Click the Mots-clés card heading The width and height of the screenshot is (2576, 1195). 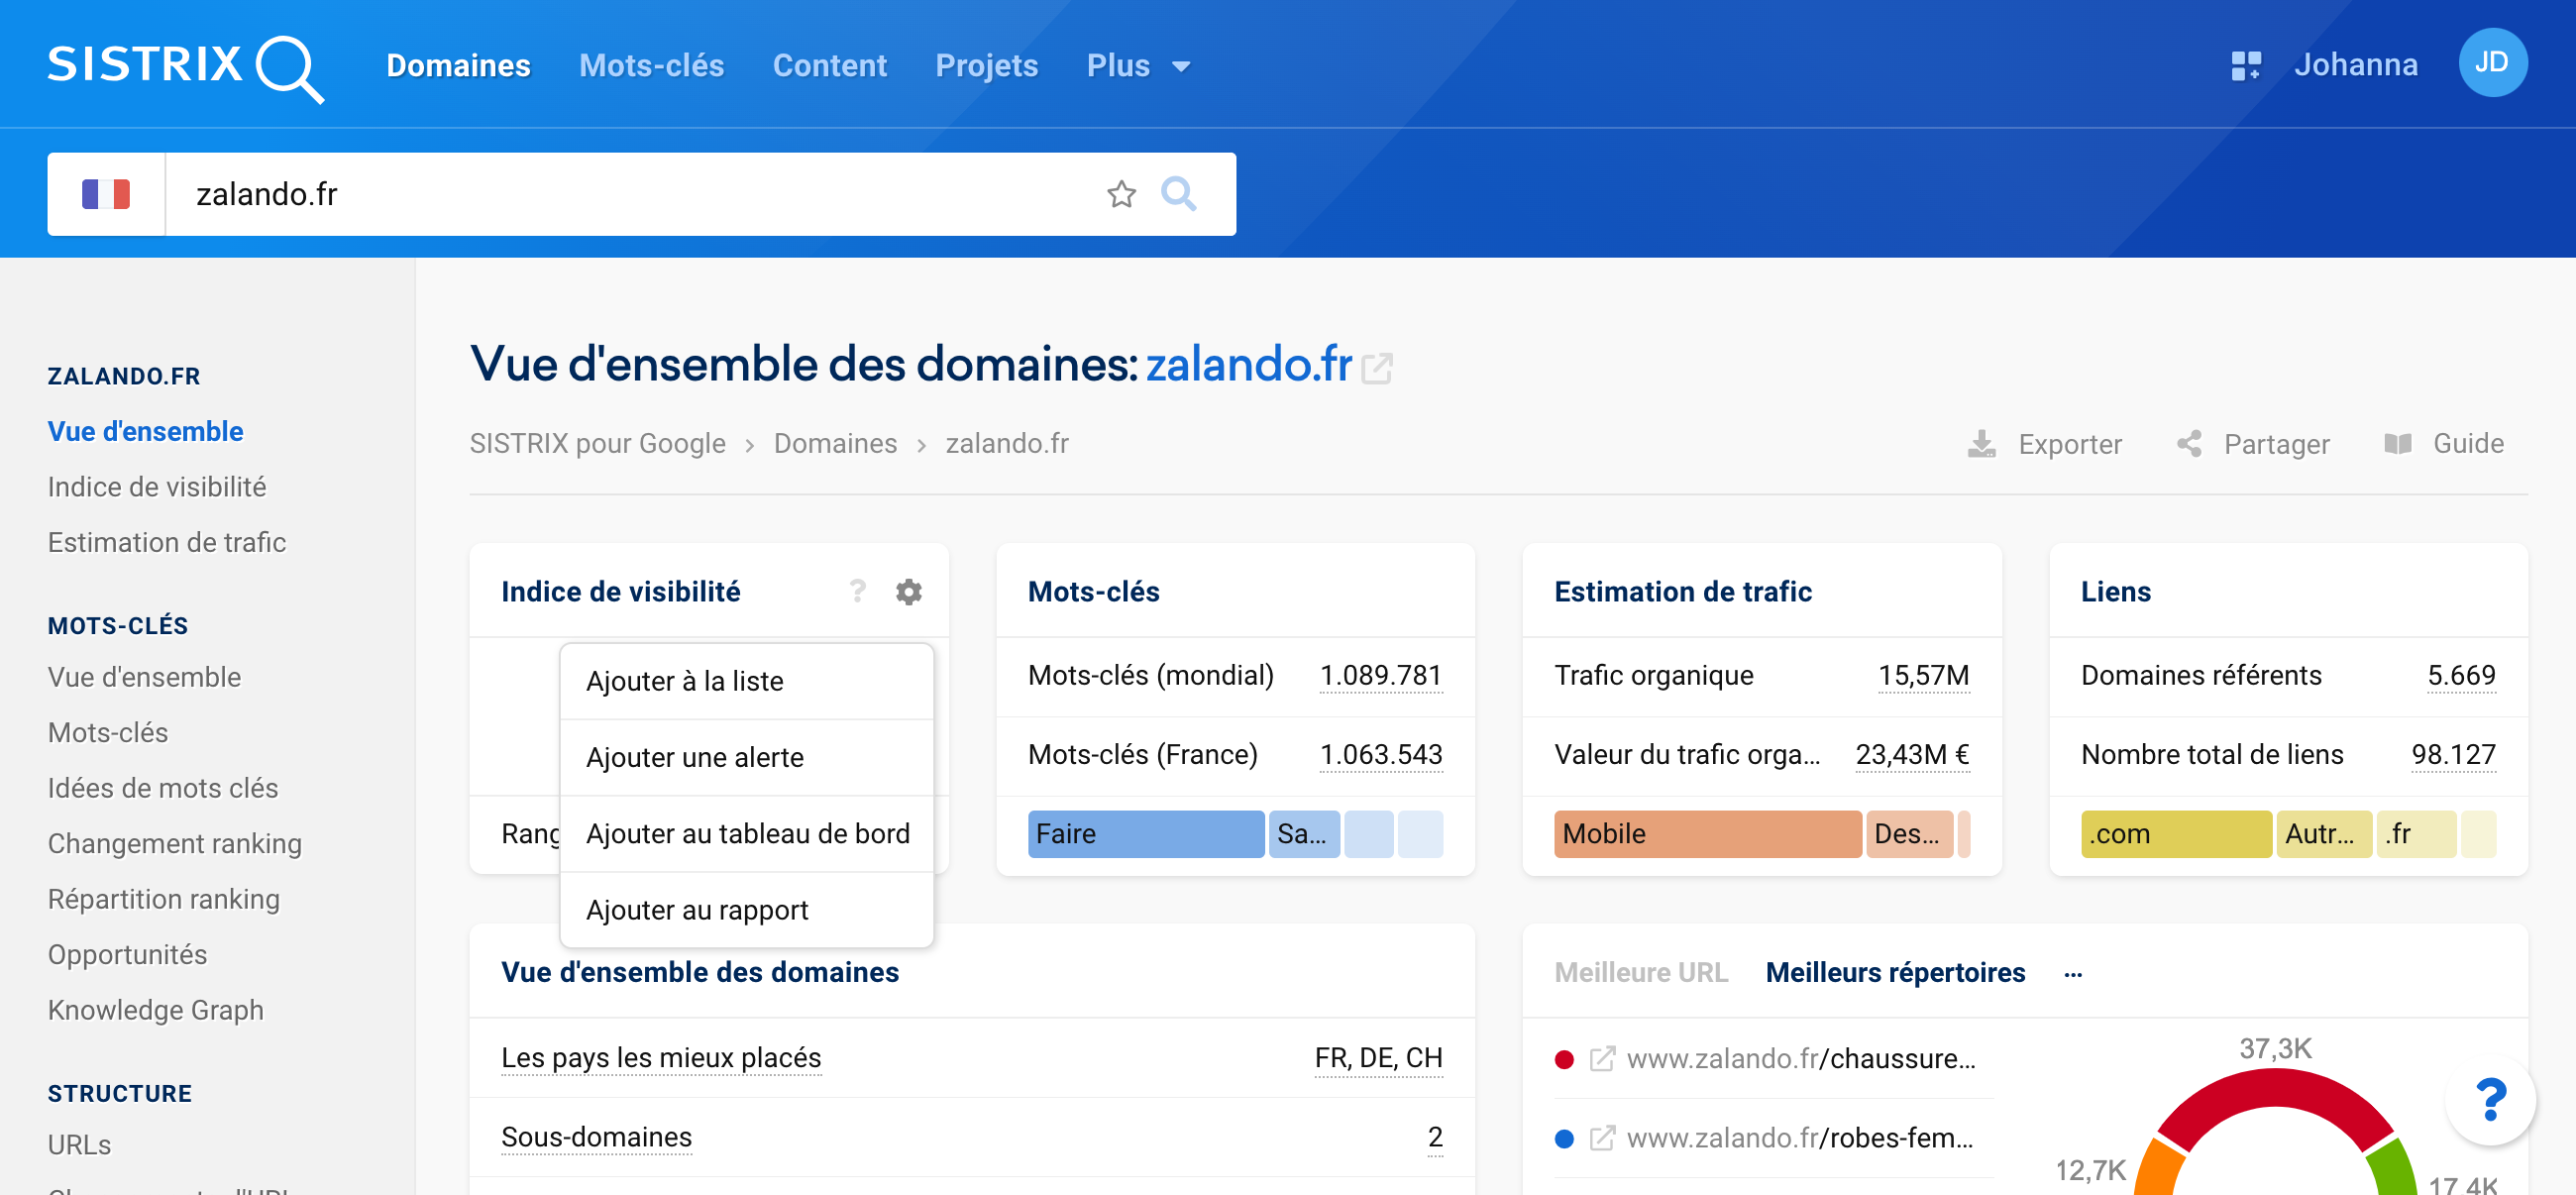[1093, 592]
